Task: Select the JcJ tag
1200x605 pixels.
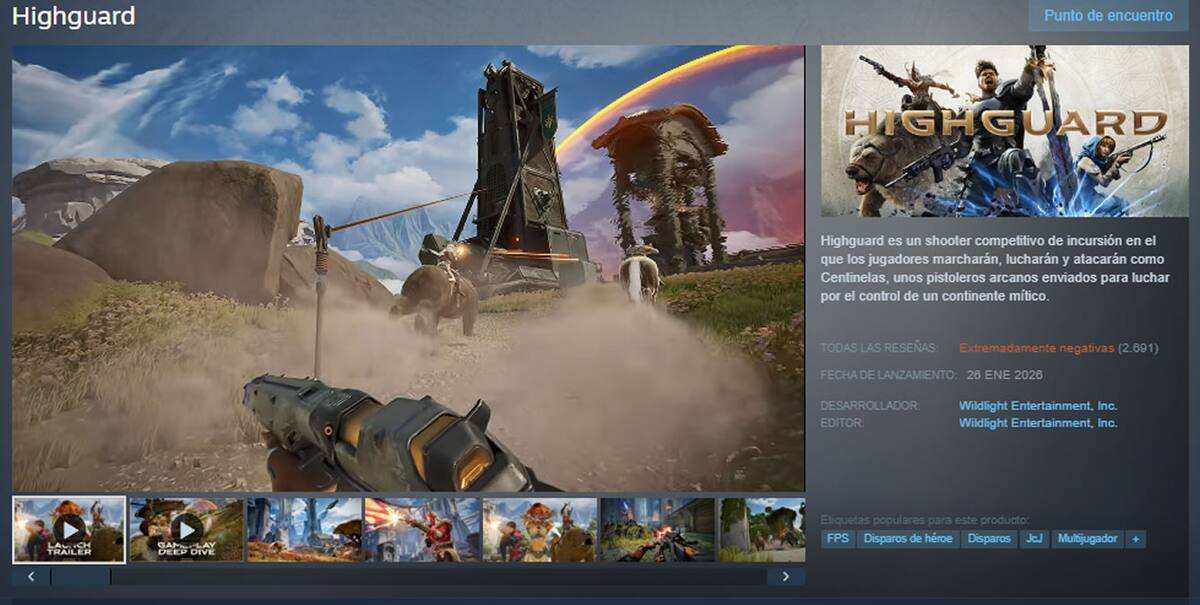Action: click(1034, 539)
